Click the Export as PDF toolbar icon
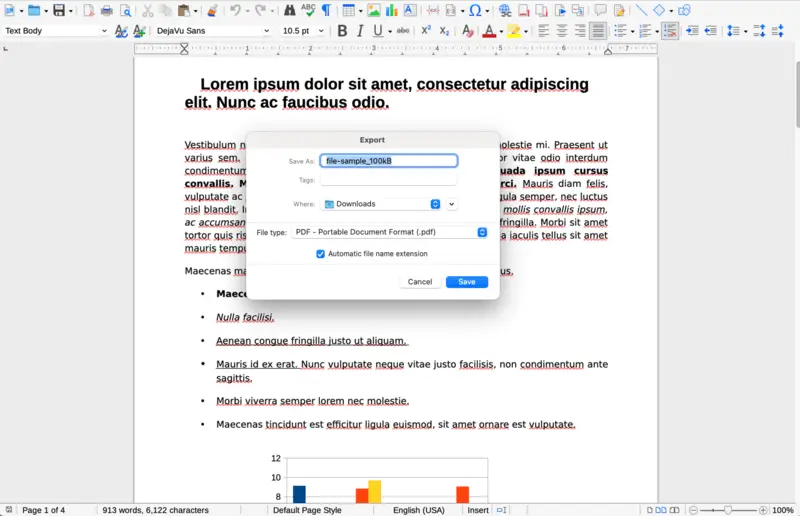 (x=89, y=10)
